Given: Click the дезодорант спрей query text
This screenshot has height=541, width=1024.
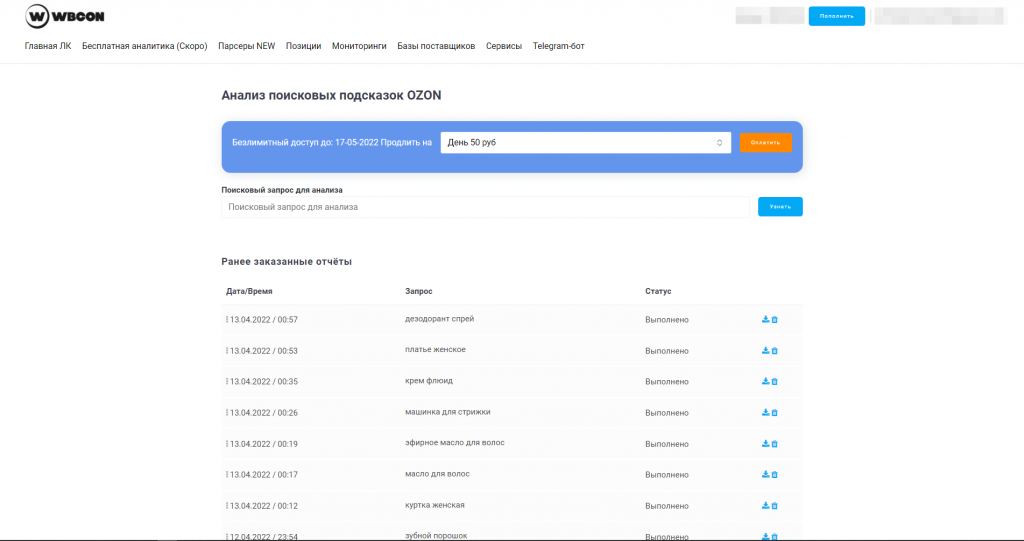Looking at the screenshot, I should click(440, 319).
